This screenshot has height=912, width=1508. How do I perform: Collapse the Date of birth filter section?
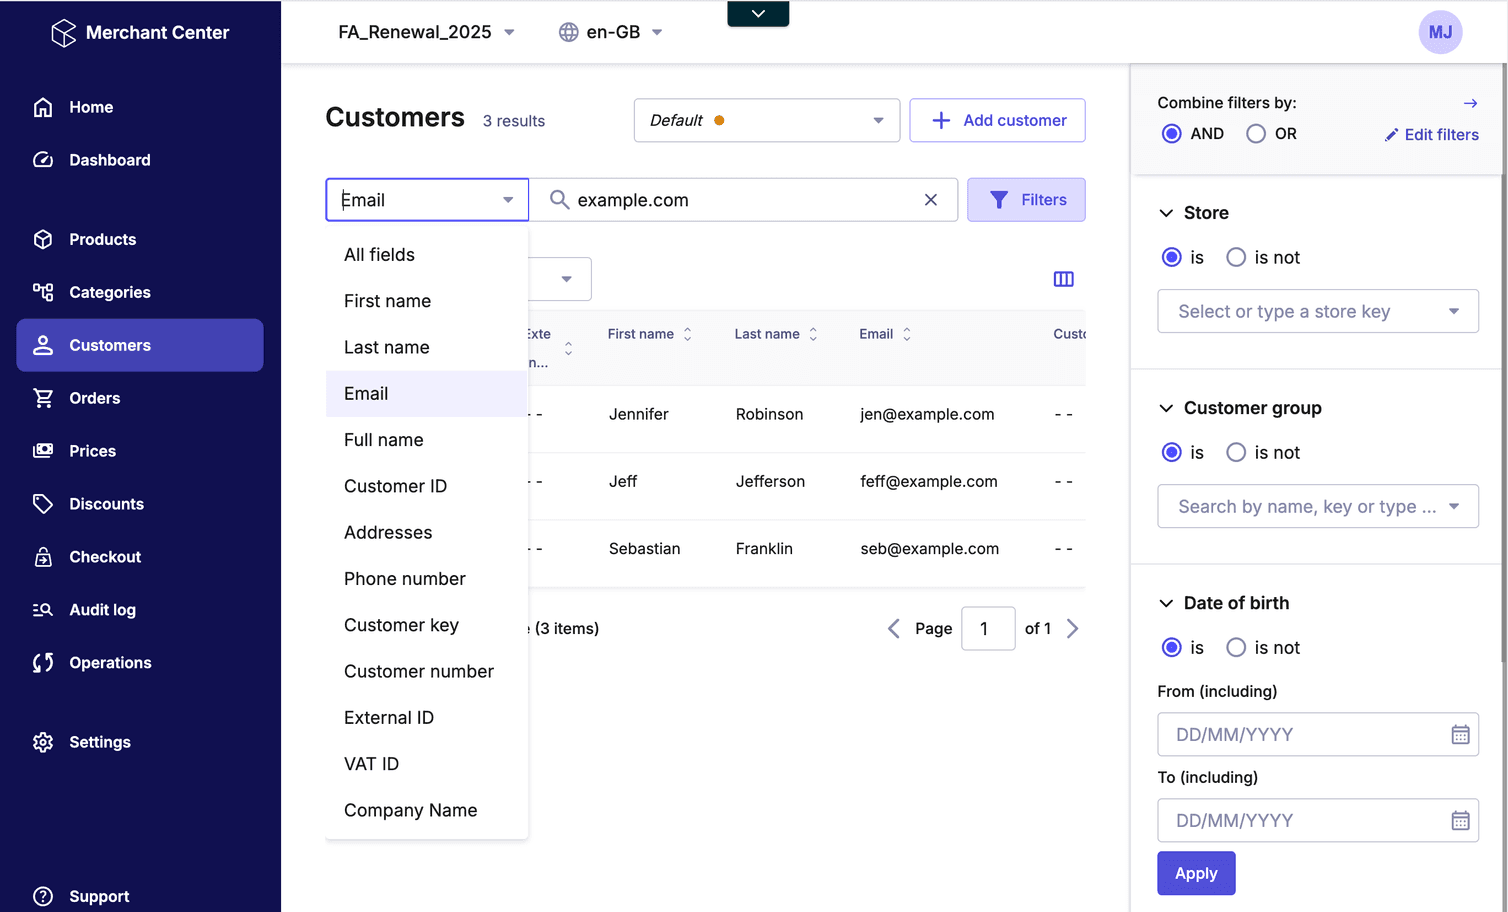tap(1166, 603)
